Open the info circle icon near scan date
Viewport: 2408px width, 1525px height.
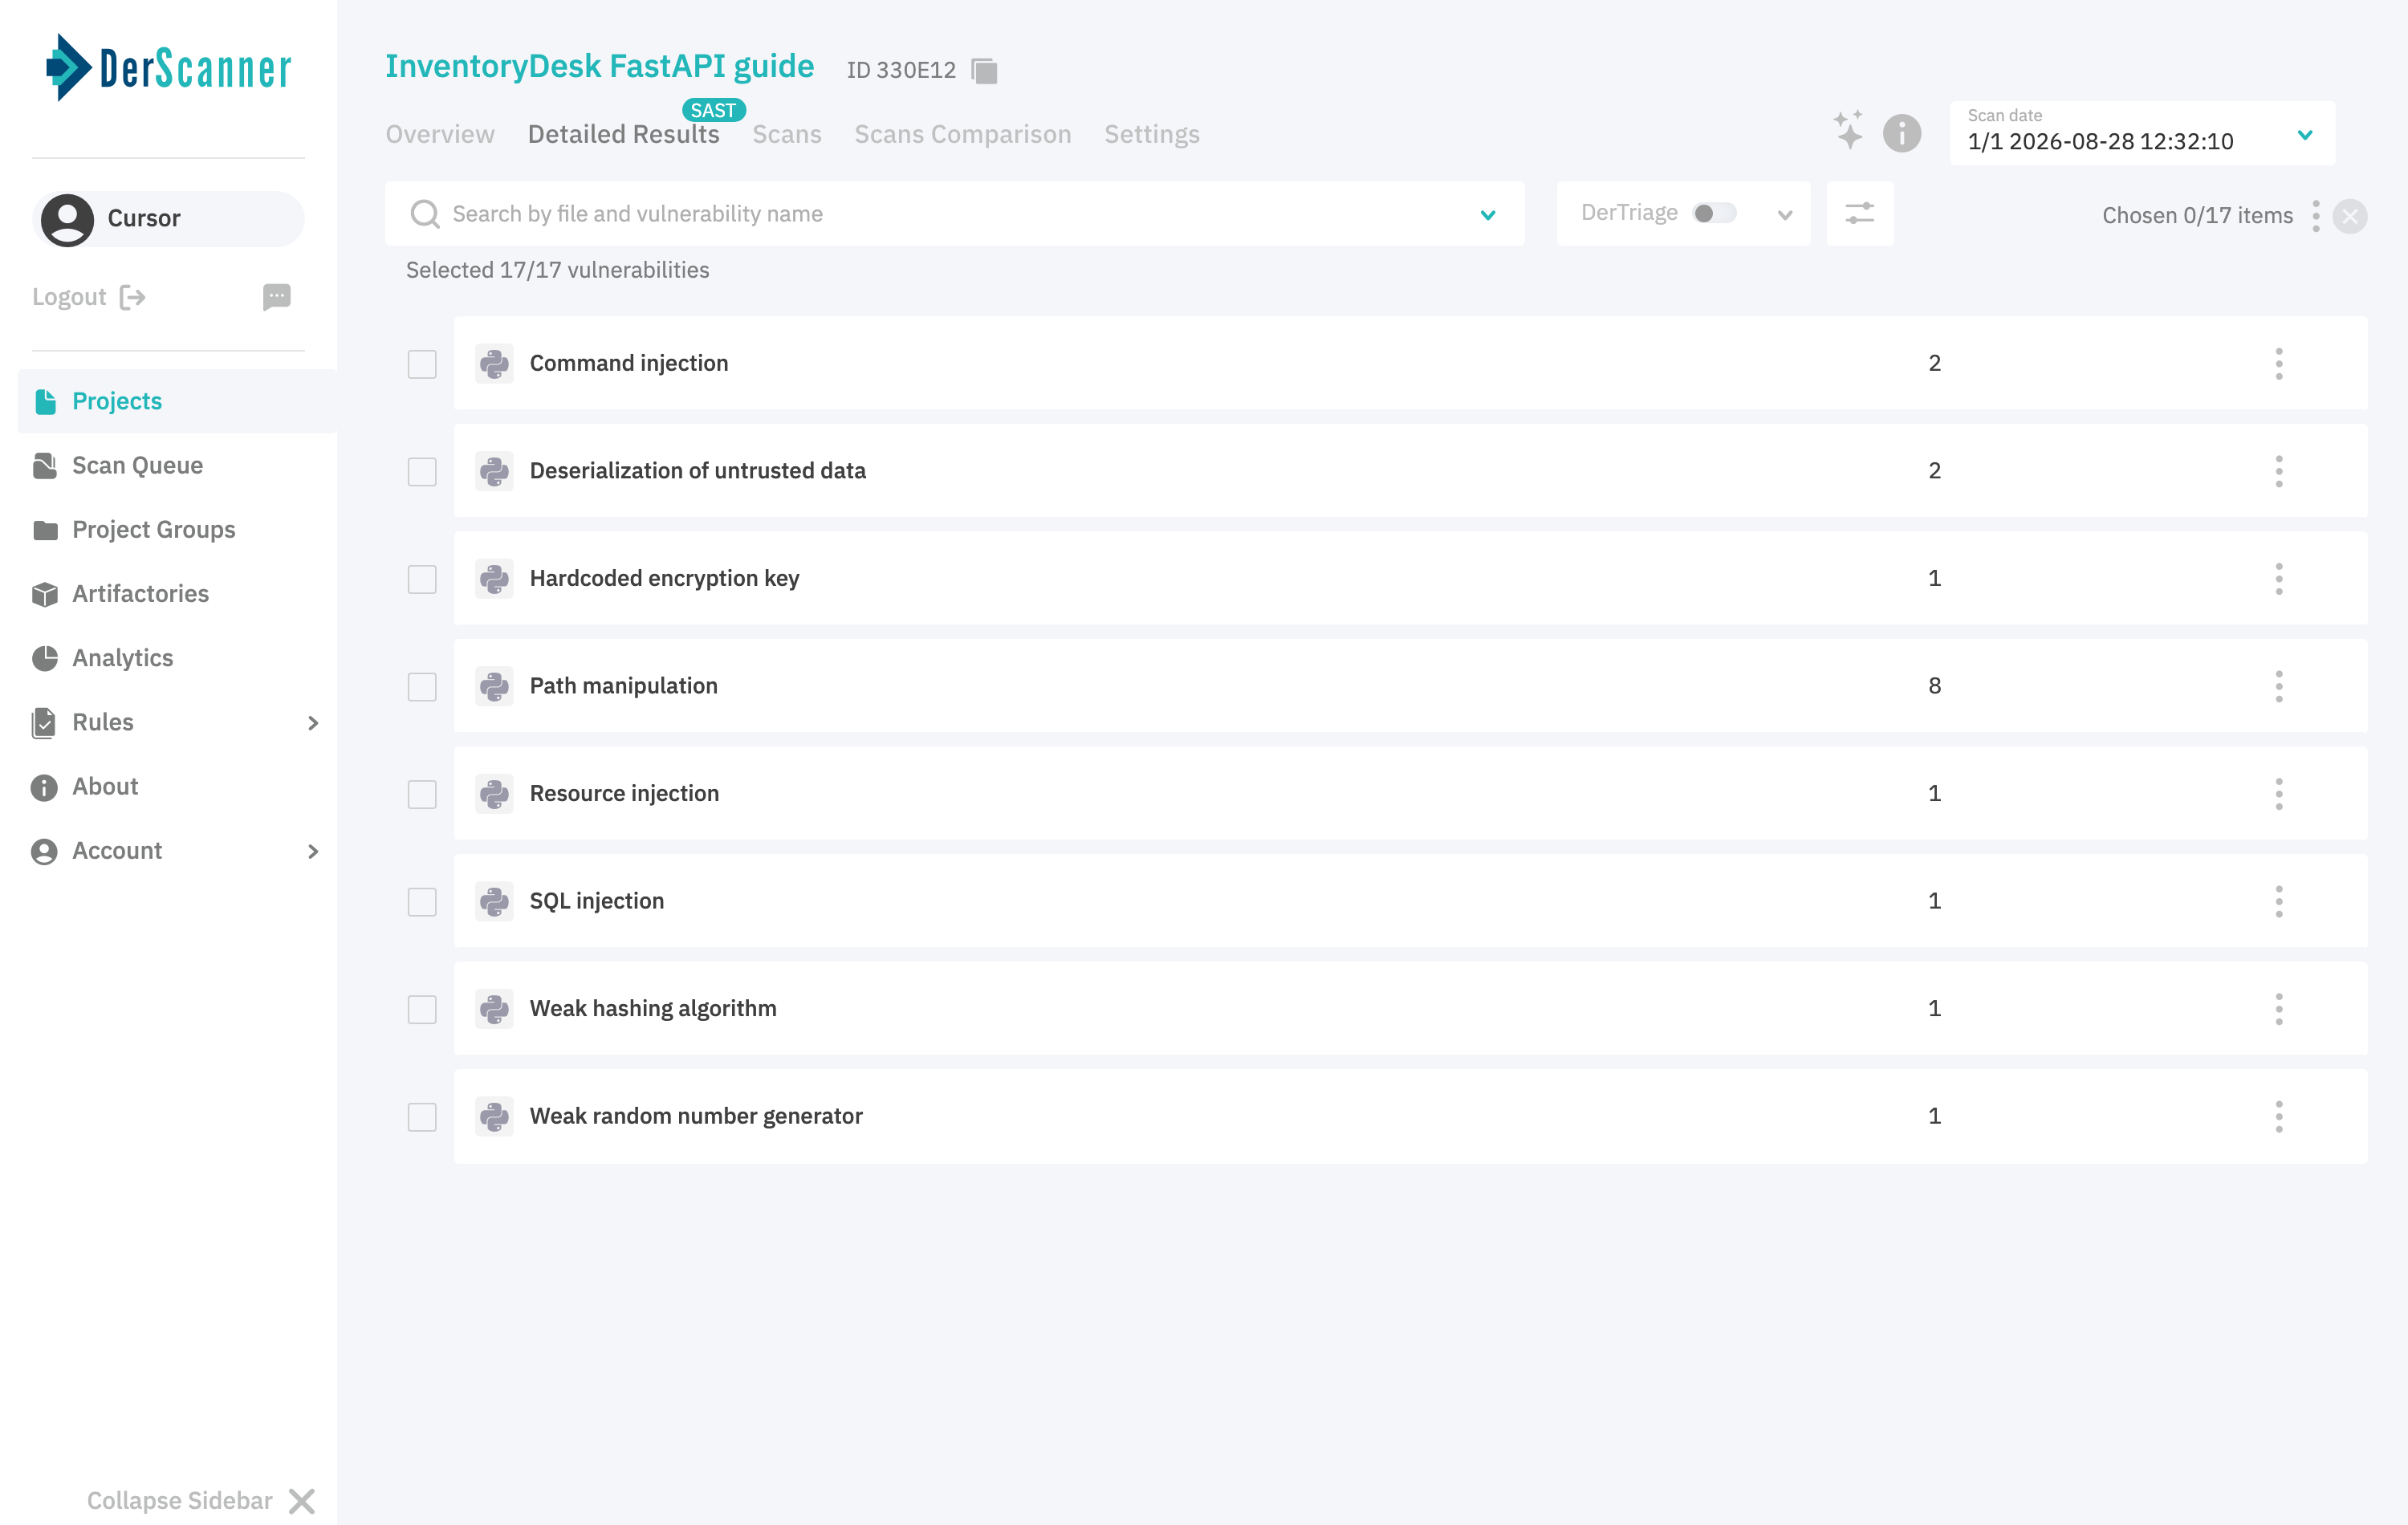[x=1902, y=133]
